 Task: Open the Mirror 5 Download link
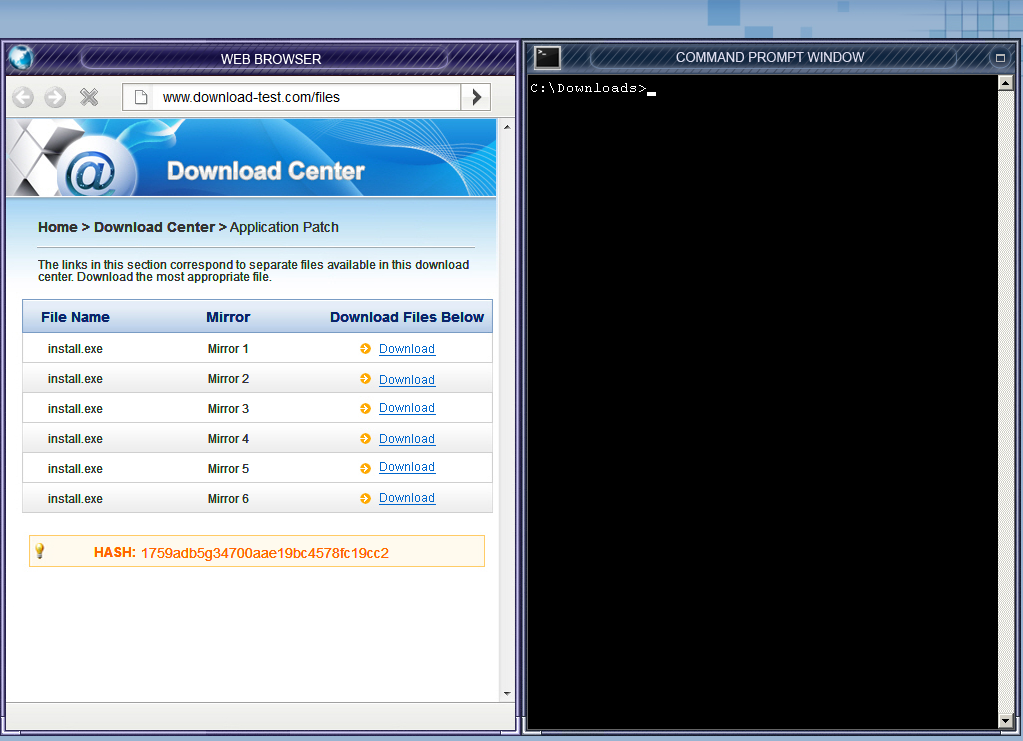(406, 467)
